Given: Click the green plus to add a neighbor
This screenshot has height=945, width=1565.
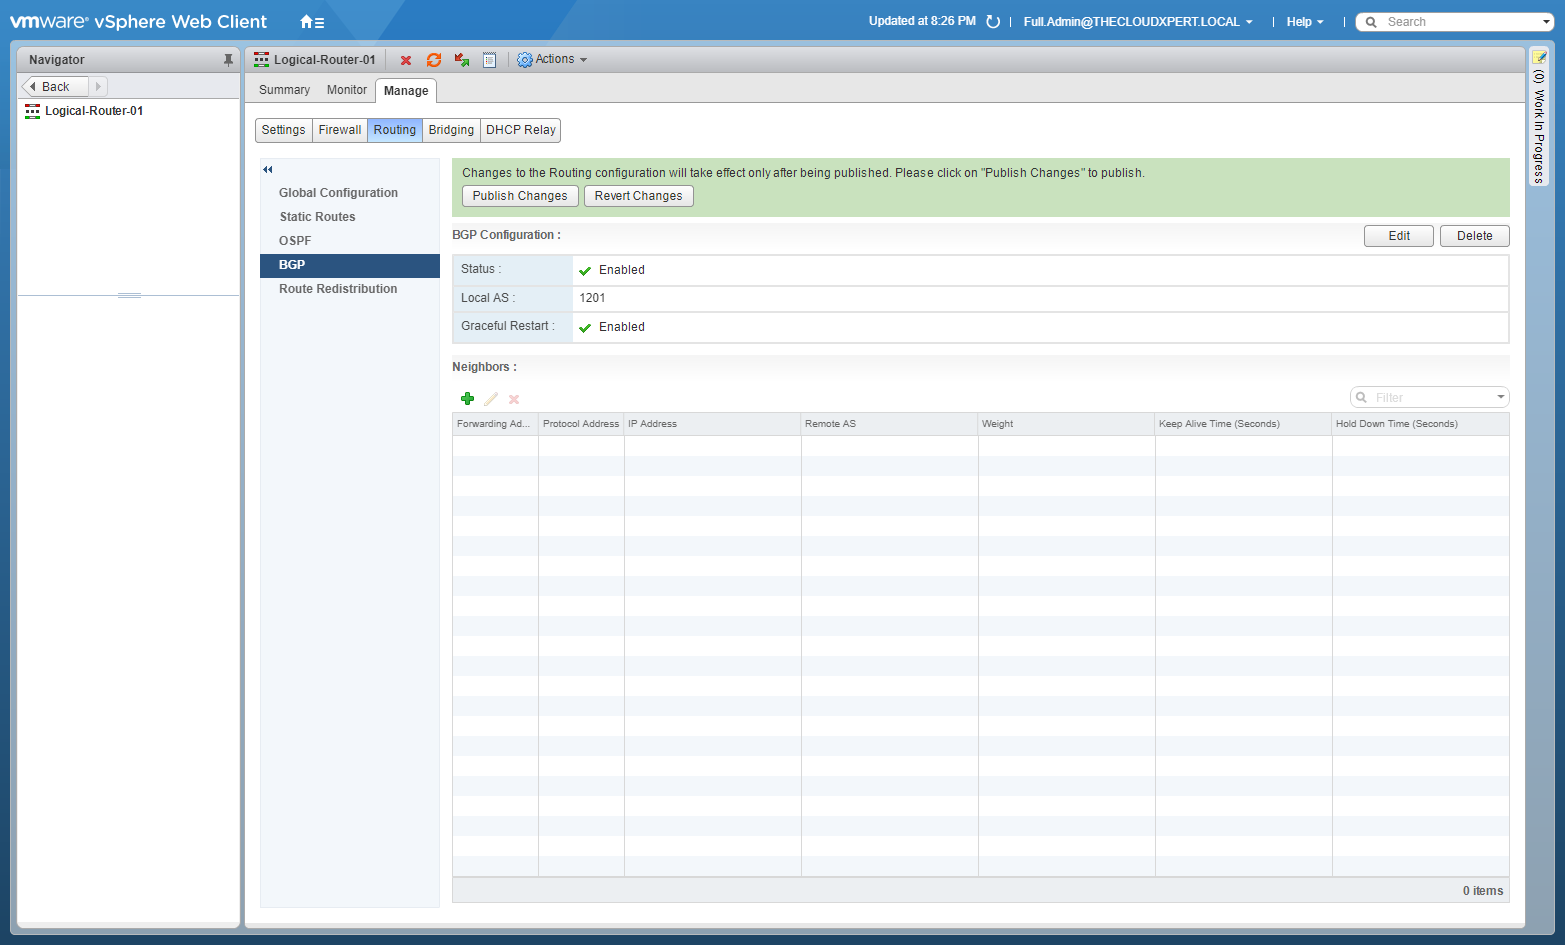Looking at the screenshot, I should 467,399.
